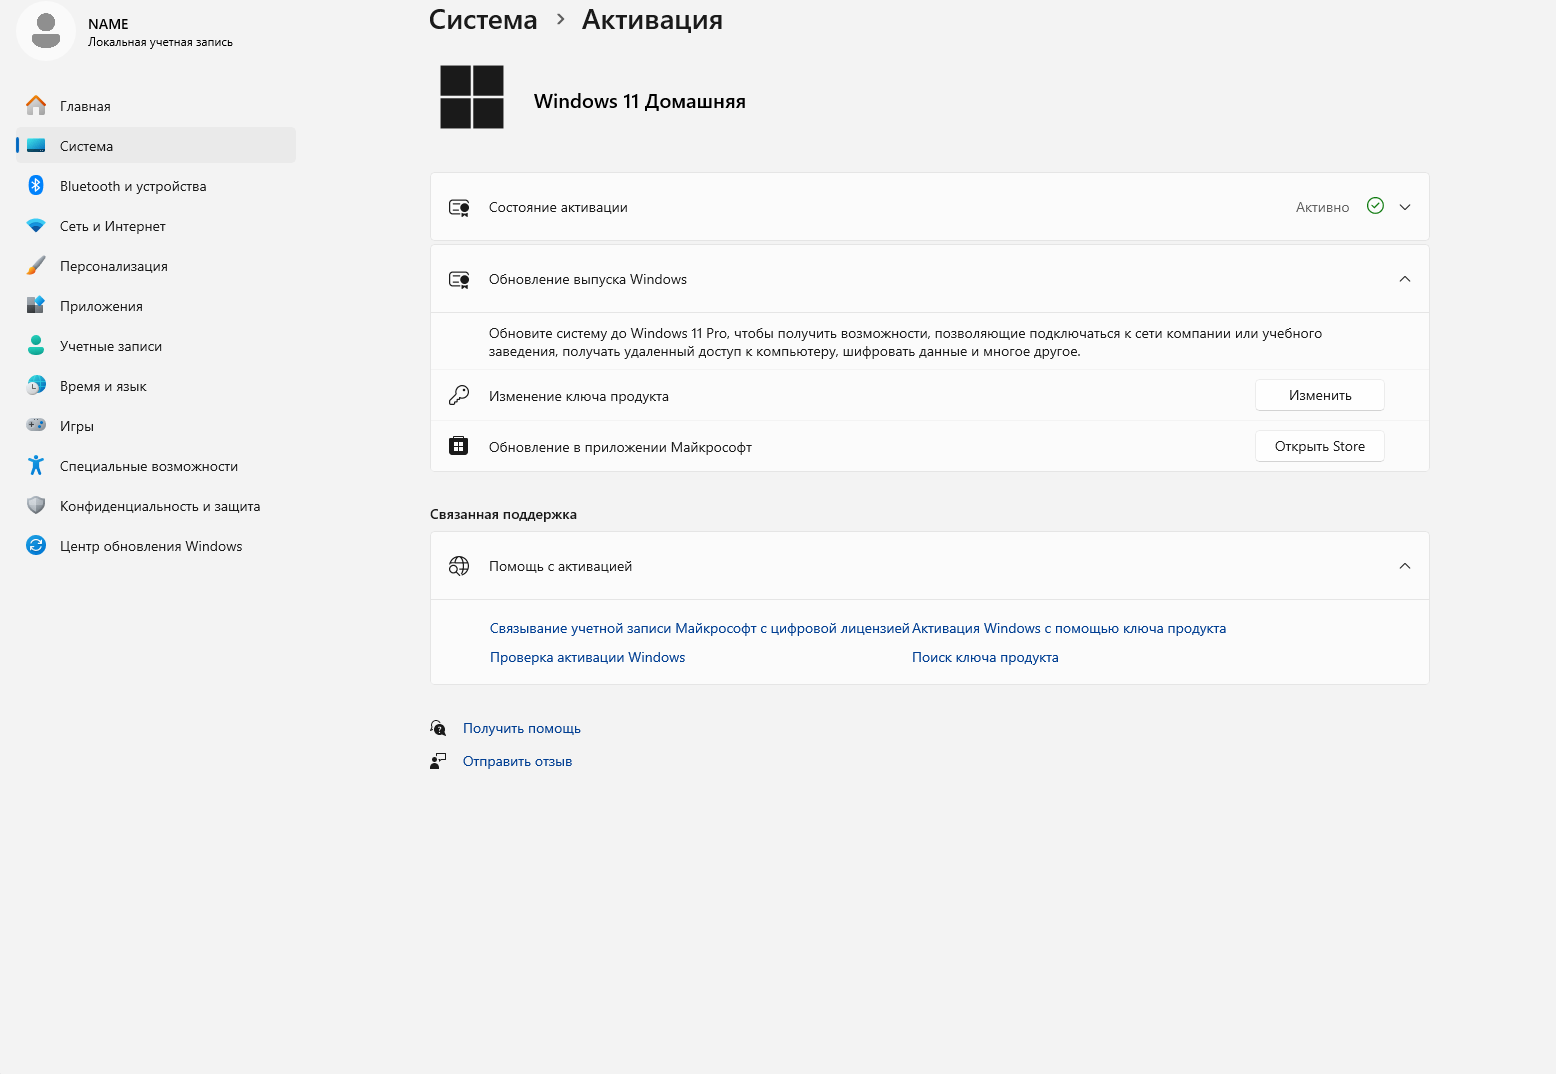Collapse the activation help section
Viewport: 1556px width, 1074px height.
(1404, 566)
